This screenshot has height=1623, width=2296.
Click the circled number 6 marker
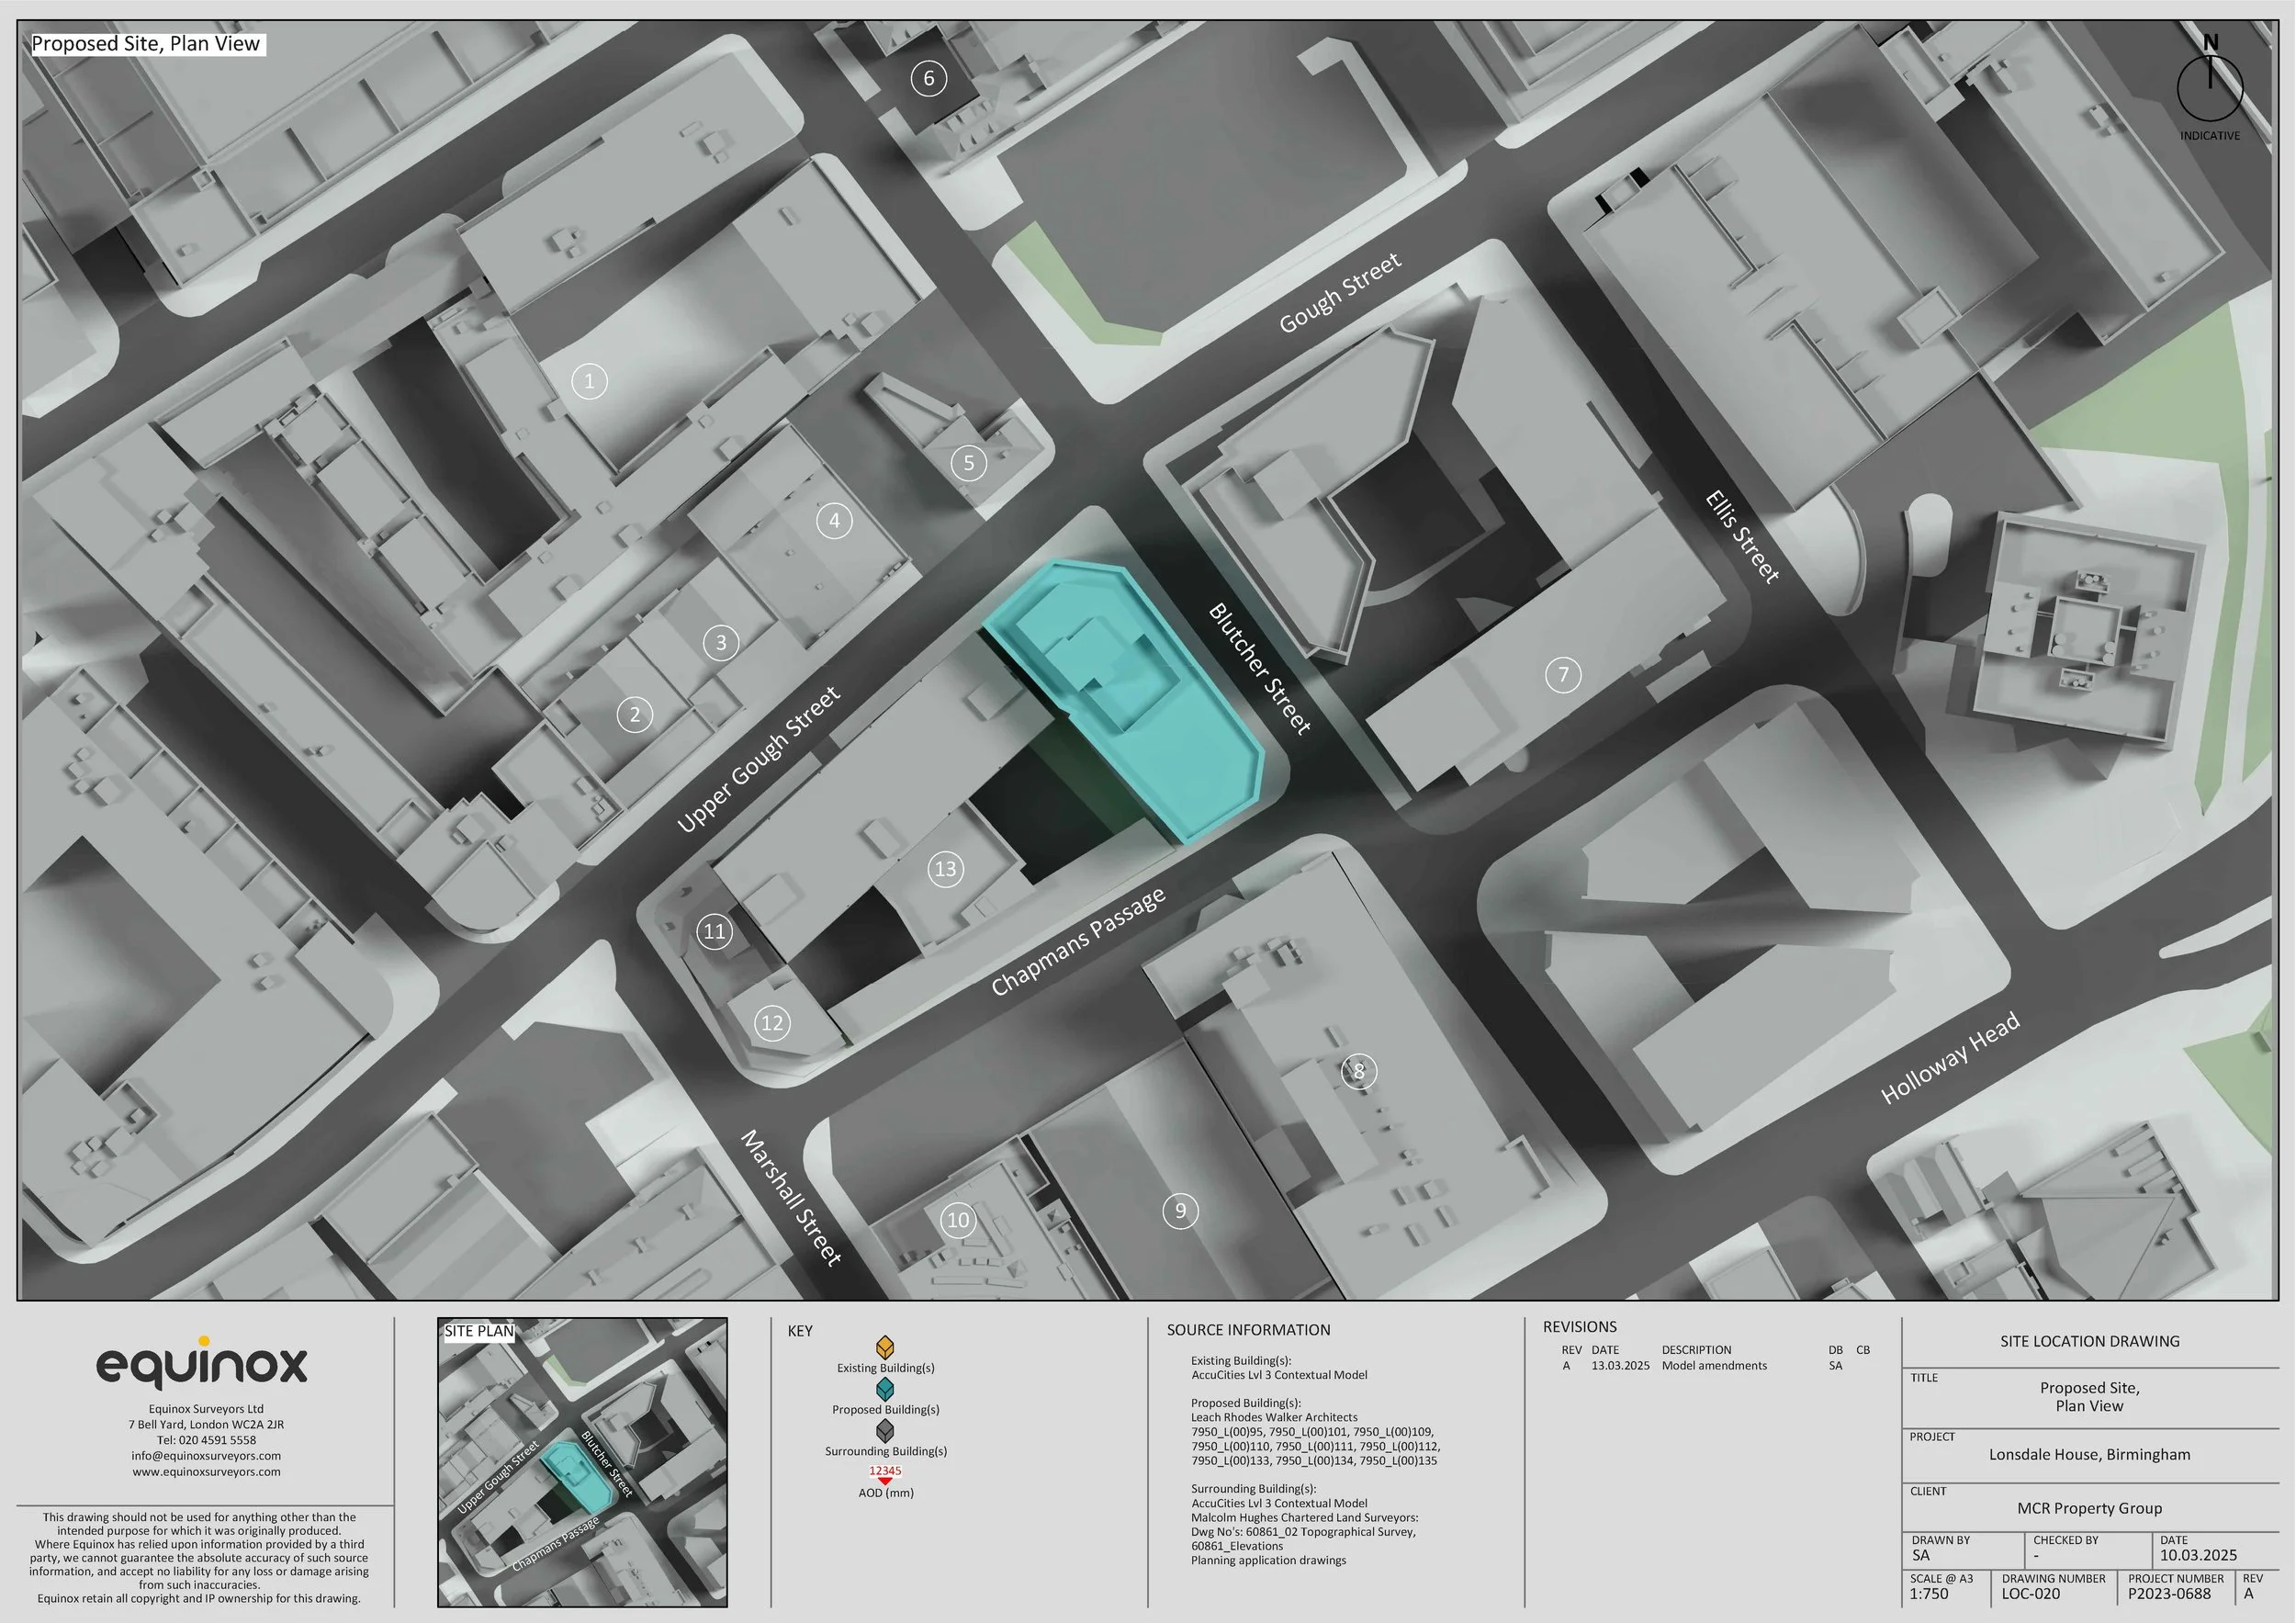[929, 78]
